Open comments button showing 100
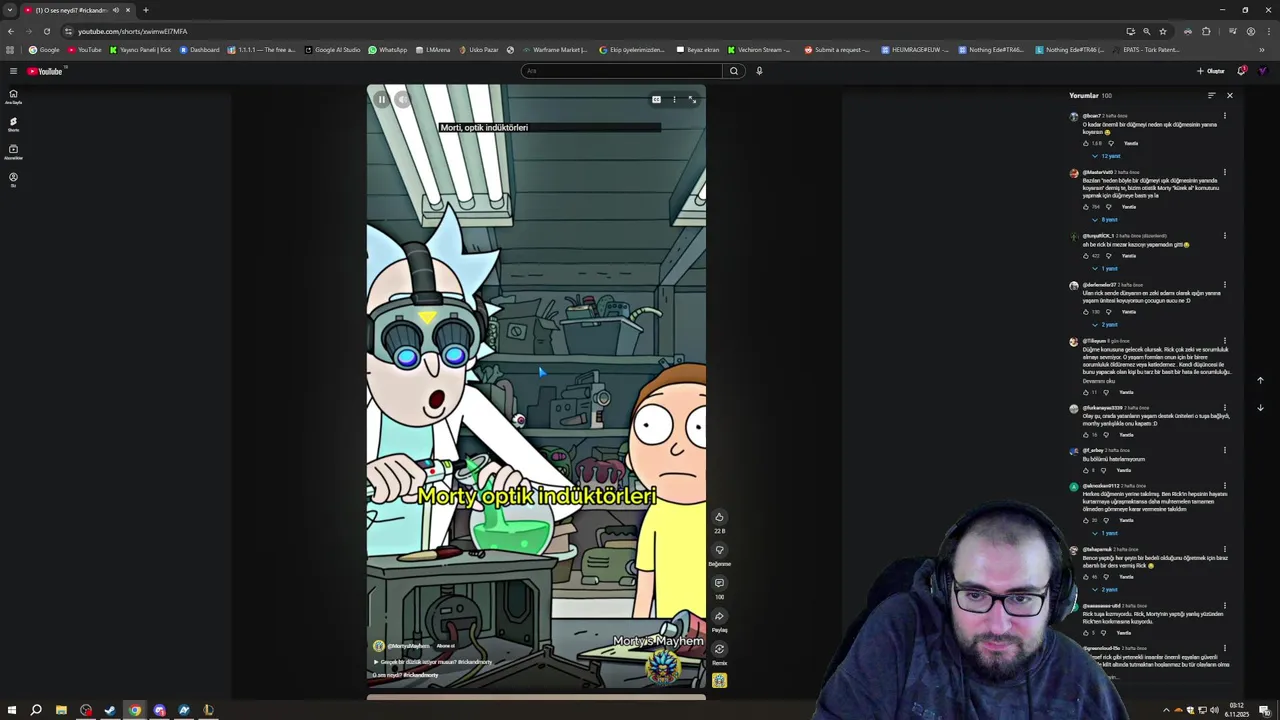The height and width of the screenshot is (720, 1280). [719, 583]
